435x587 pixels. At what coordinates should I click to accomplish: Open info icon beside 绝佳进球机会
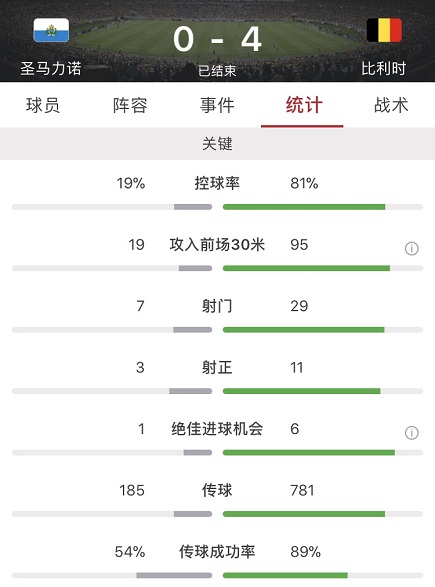(x=411, y=432)
